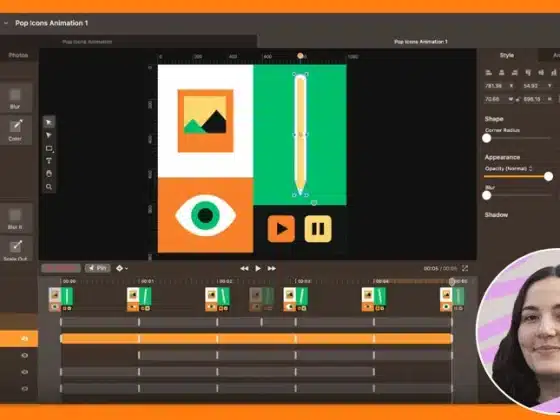The height and width of the screenshot is (420, 560).
Task: Pick the Selection arrow tool
Action: (49, 122)
